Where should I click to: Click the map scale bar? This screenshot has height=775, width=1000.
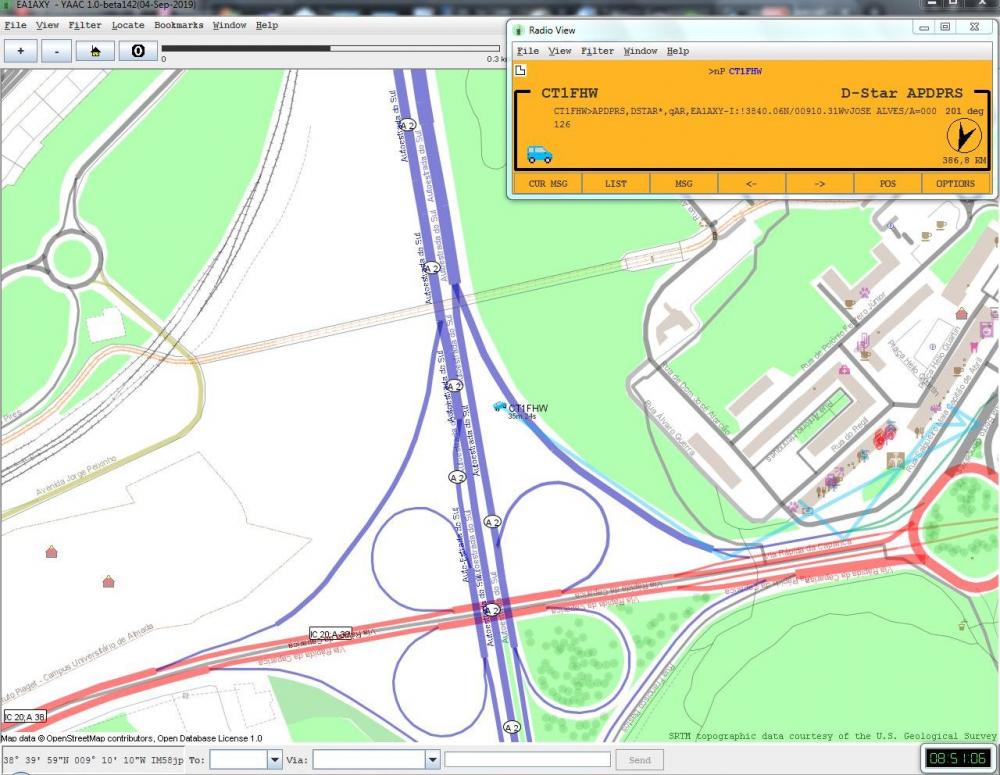click(x=330, y=48)
